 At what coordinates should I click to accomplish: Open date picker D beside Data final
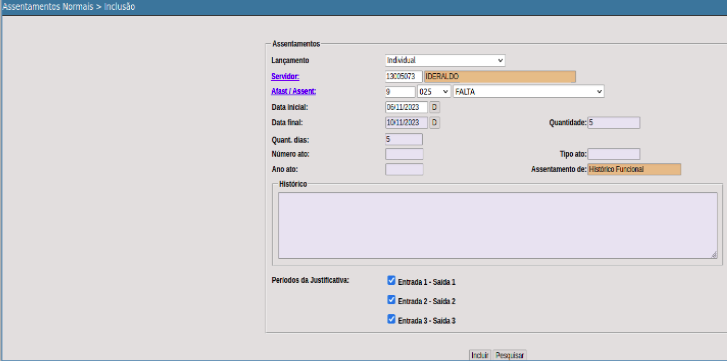point(434,123)
